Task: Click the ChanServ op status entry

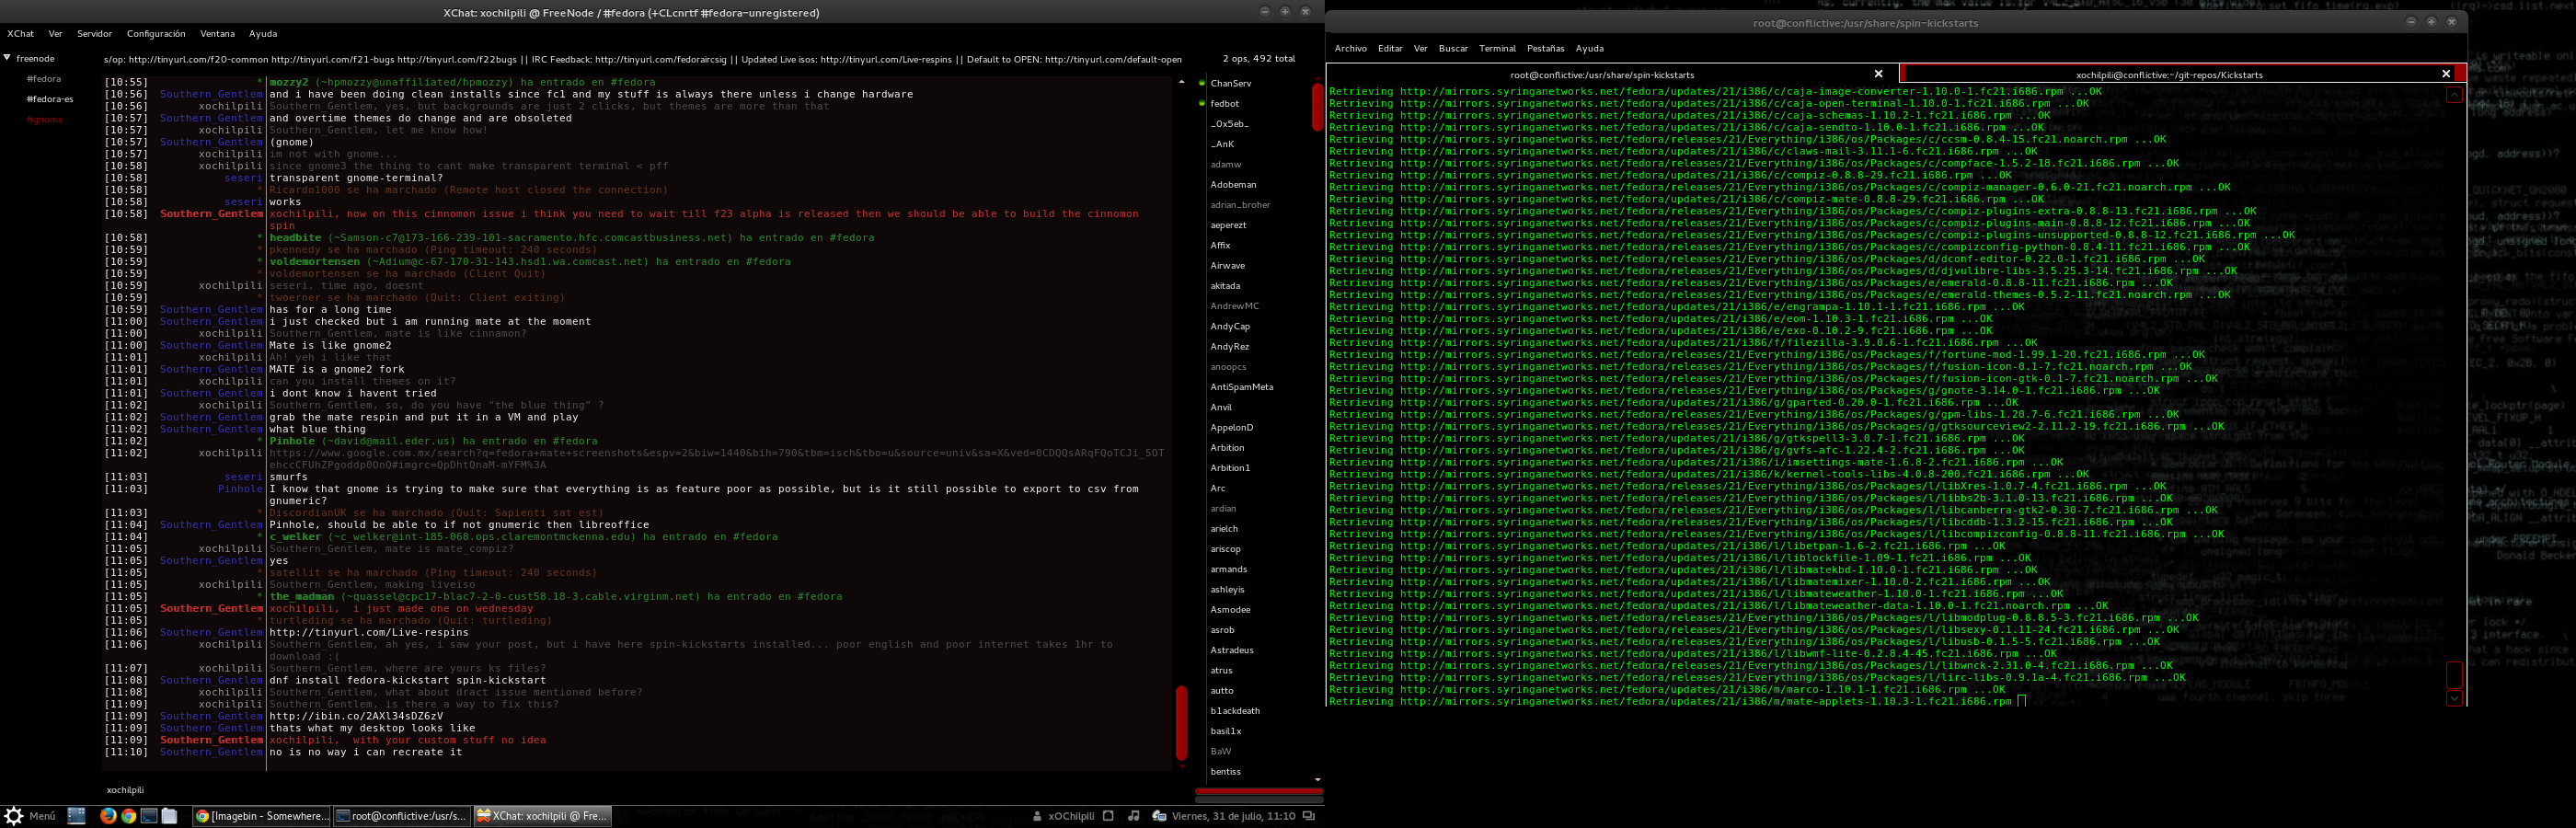Action: 1230,83
